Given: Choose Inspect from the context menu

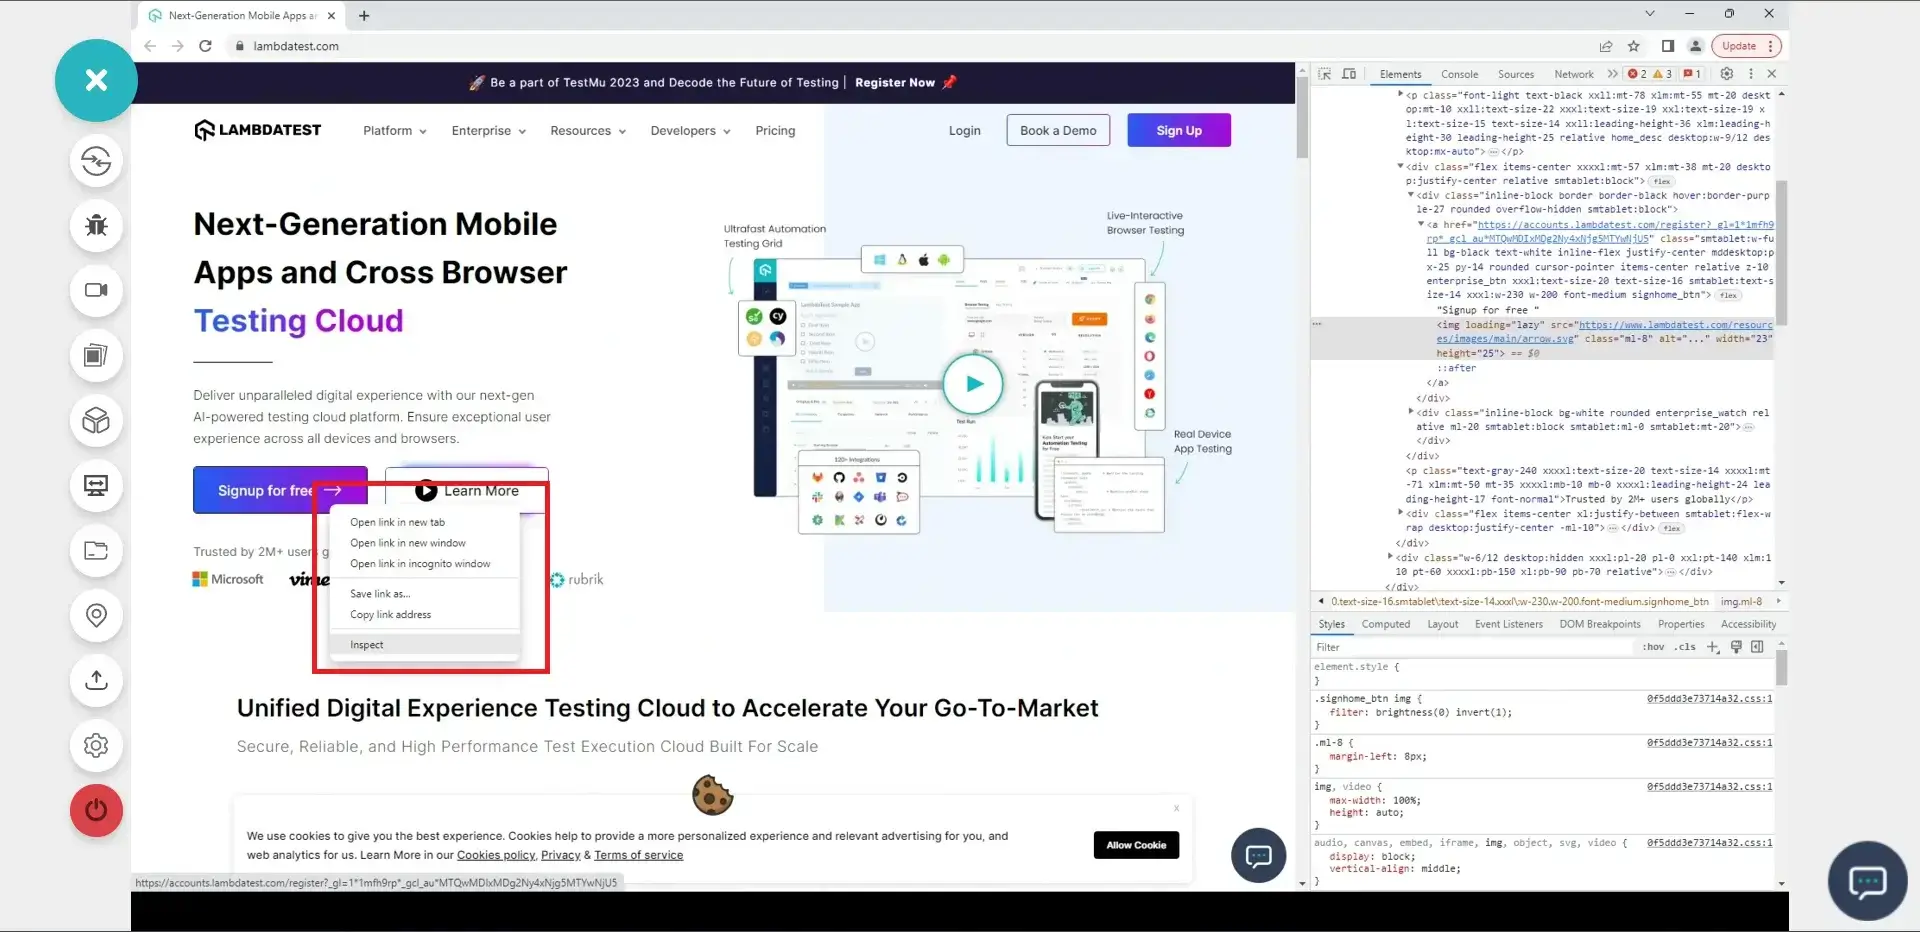Looking at the screenshot, I should pos(366,644).
